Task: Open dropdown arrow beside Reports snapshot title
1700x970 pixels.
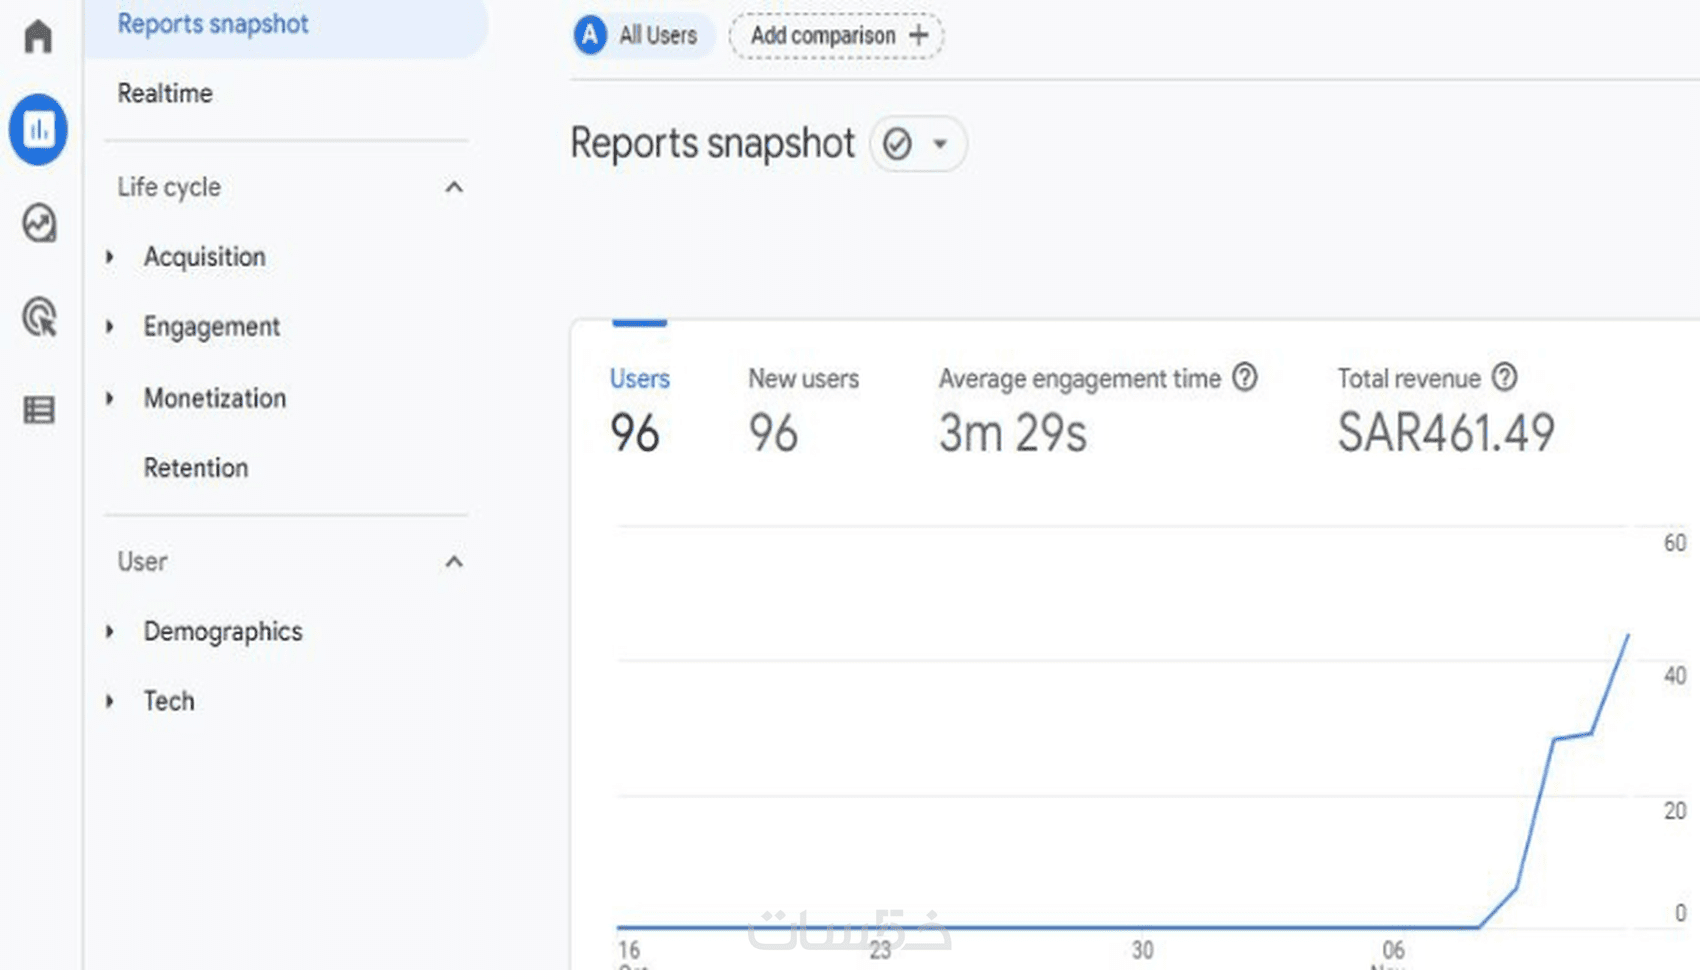Action: pos(940,144)
